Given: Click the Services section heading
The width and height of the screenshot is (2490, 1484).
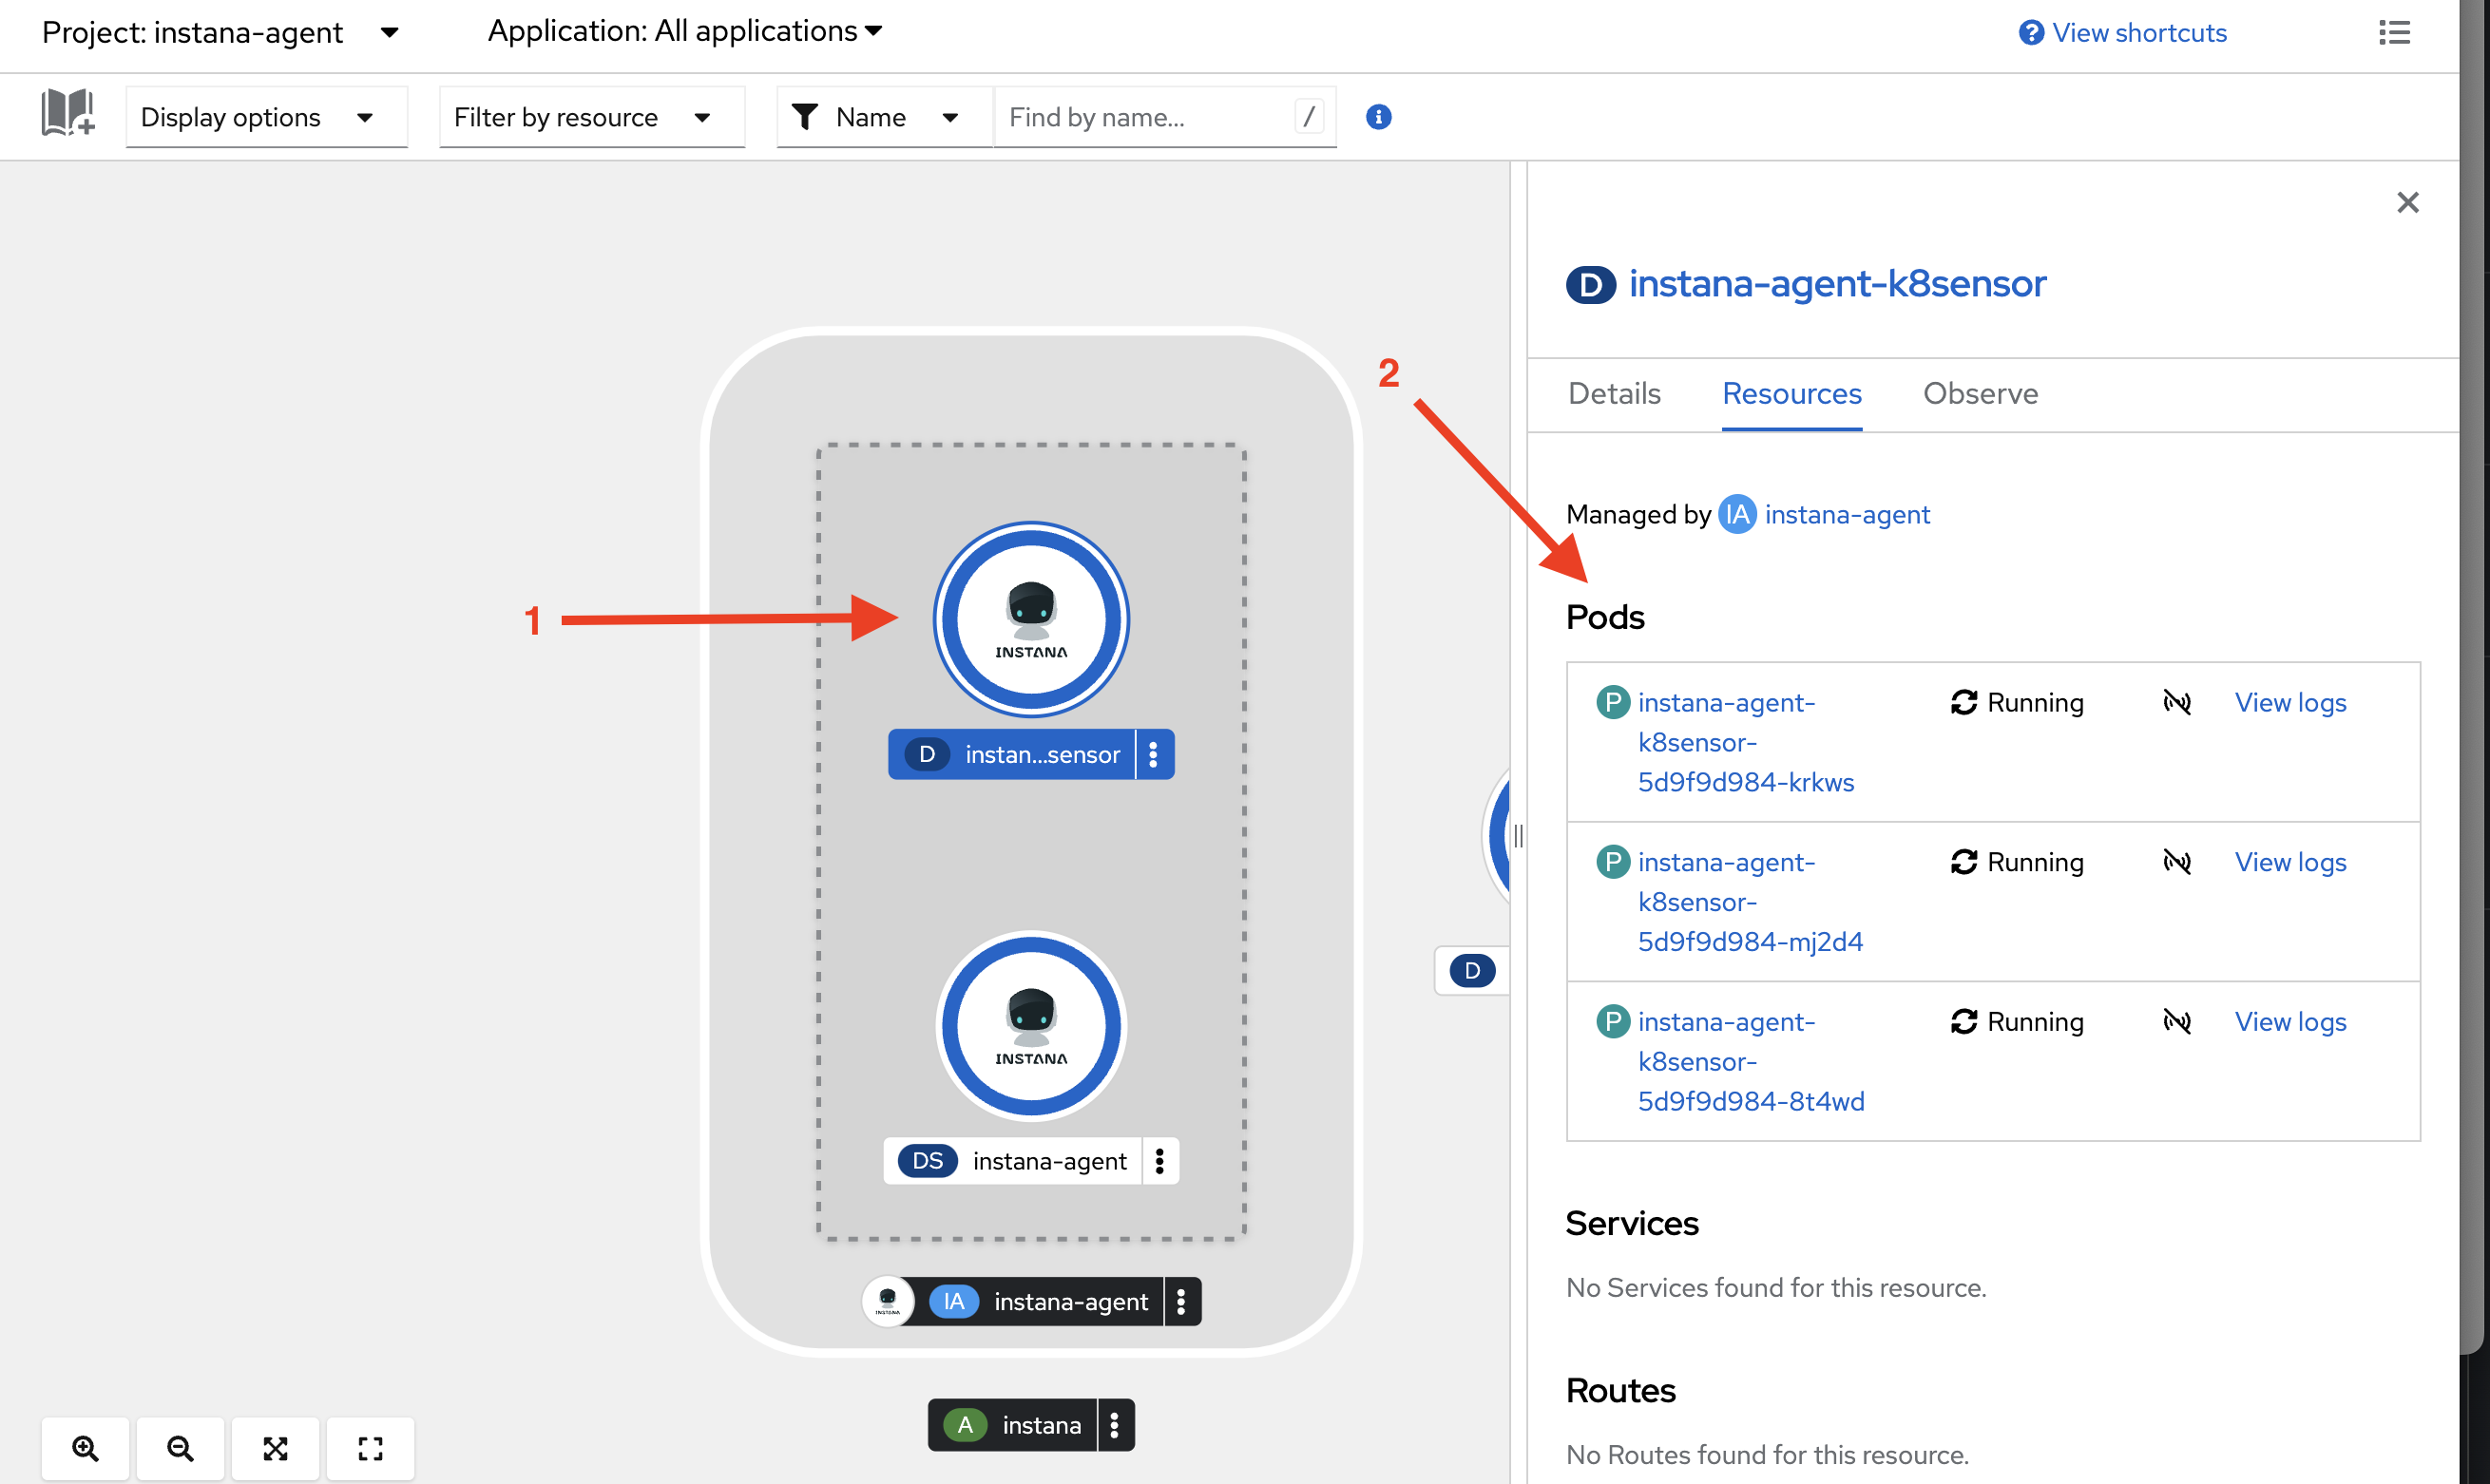Looking at the screenshot, I should [x=1631, y=1223].
